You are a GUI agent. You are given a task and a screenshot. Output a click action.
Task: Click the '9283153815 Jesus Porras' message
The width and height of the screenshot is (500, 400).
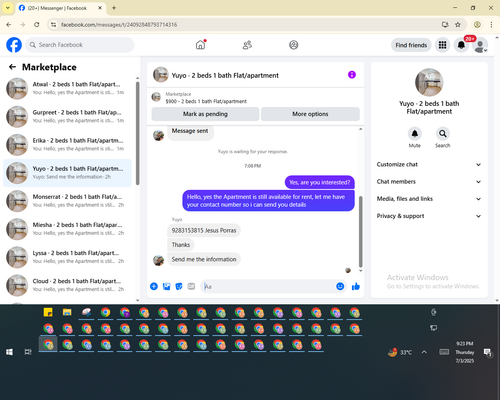click(204, 230)
